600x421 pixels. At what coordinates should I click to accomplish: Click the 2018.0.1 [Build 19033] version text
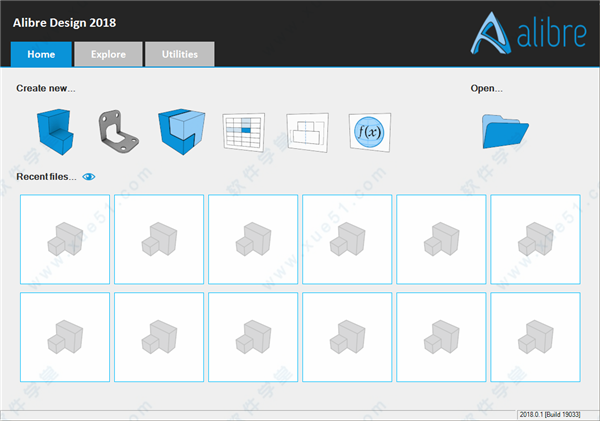coord(550,414)
